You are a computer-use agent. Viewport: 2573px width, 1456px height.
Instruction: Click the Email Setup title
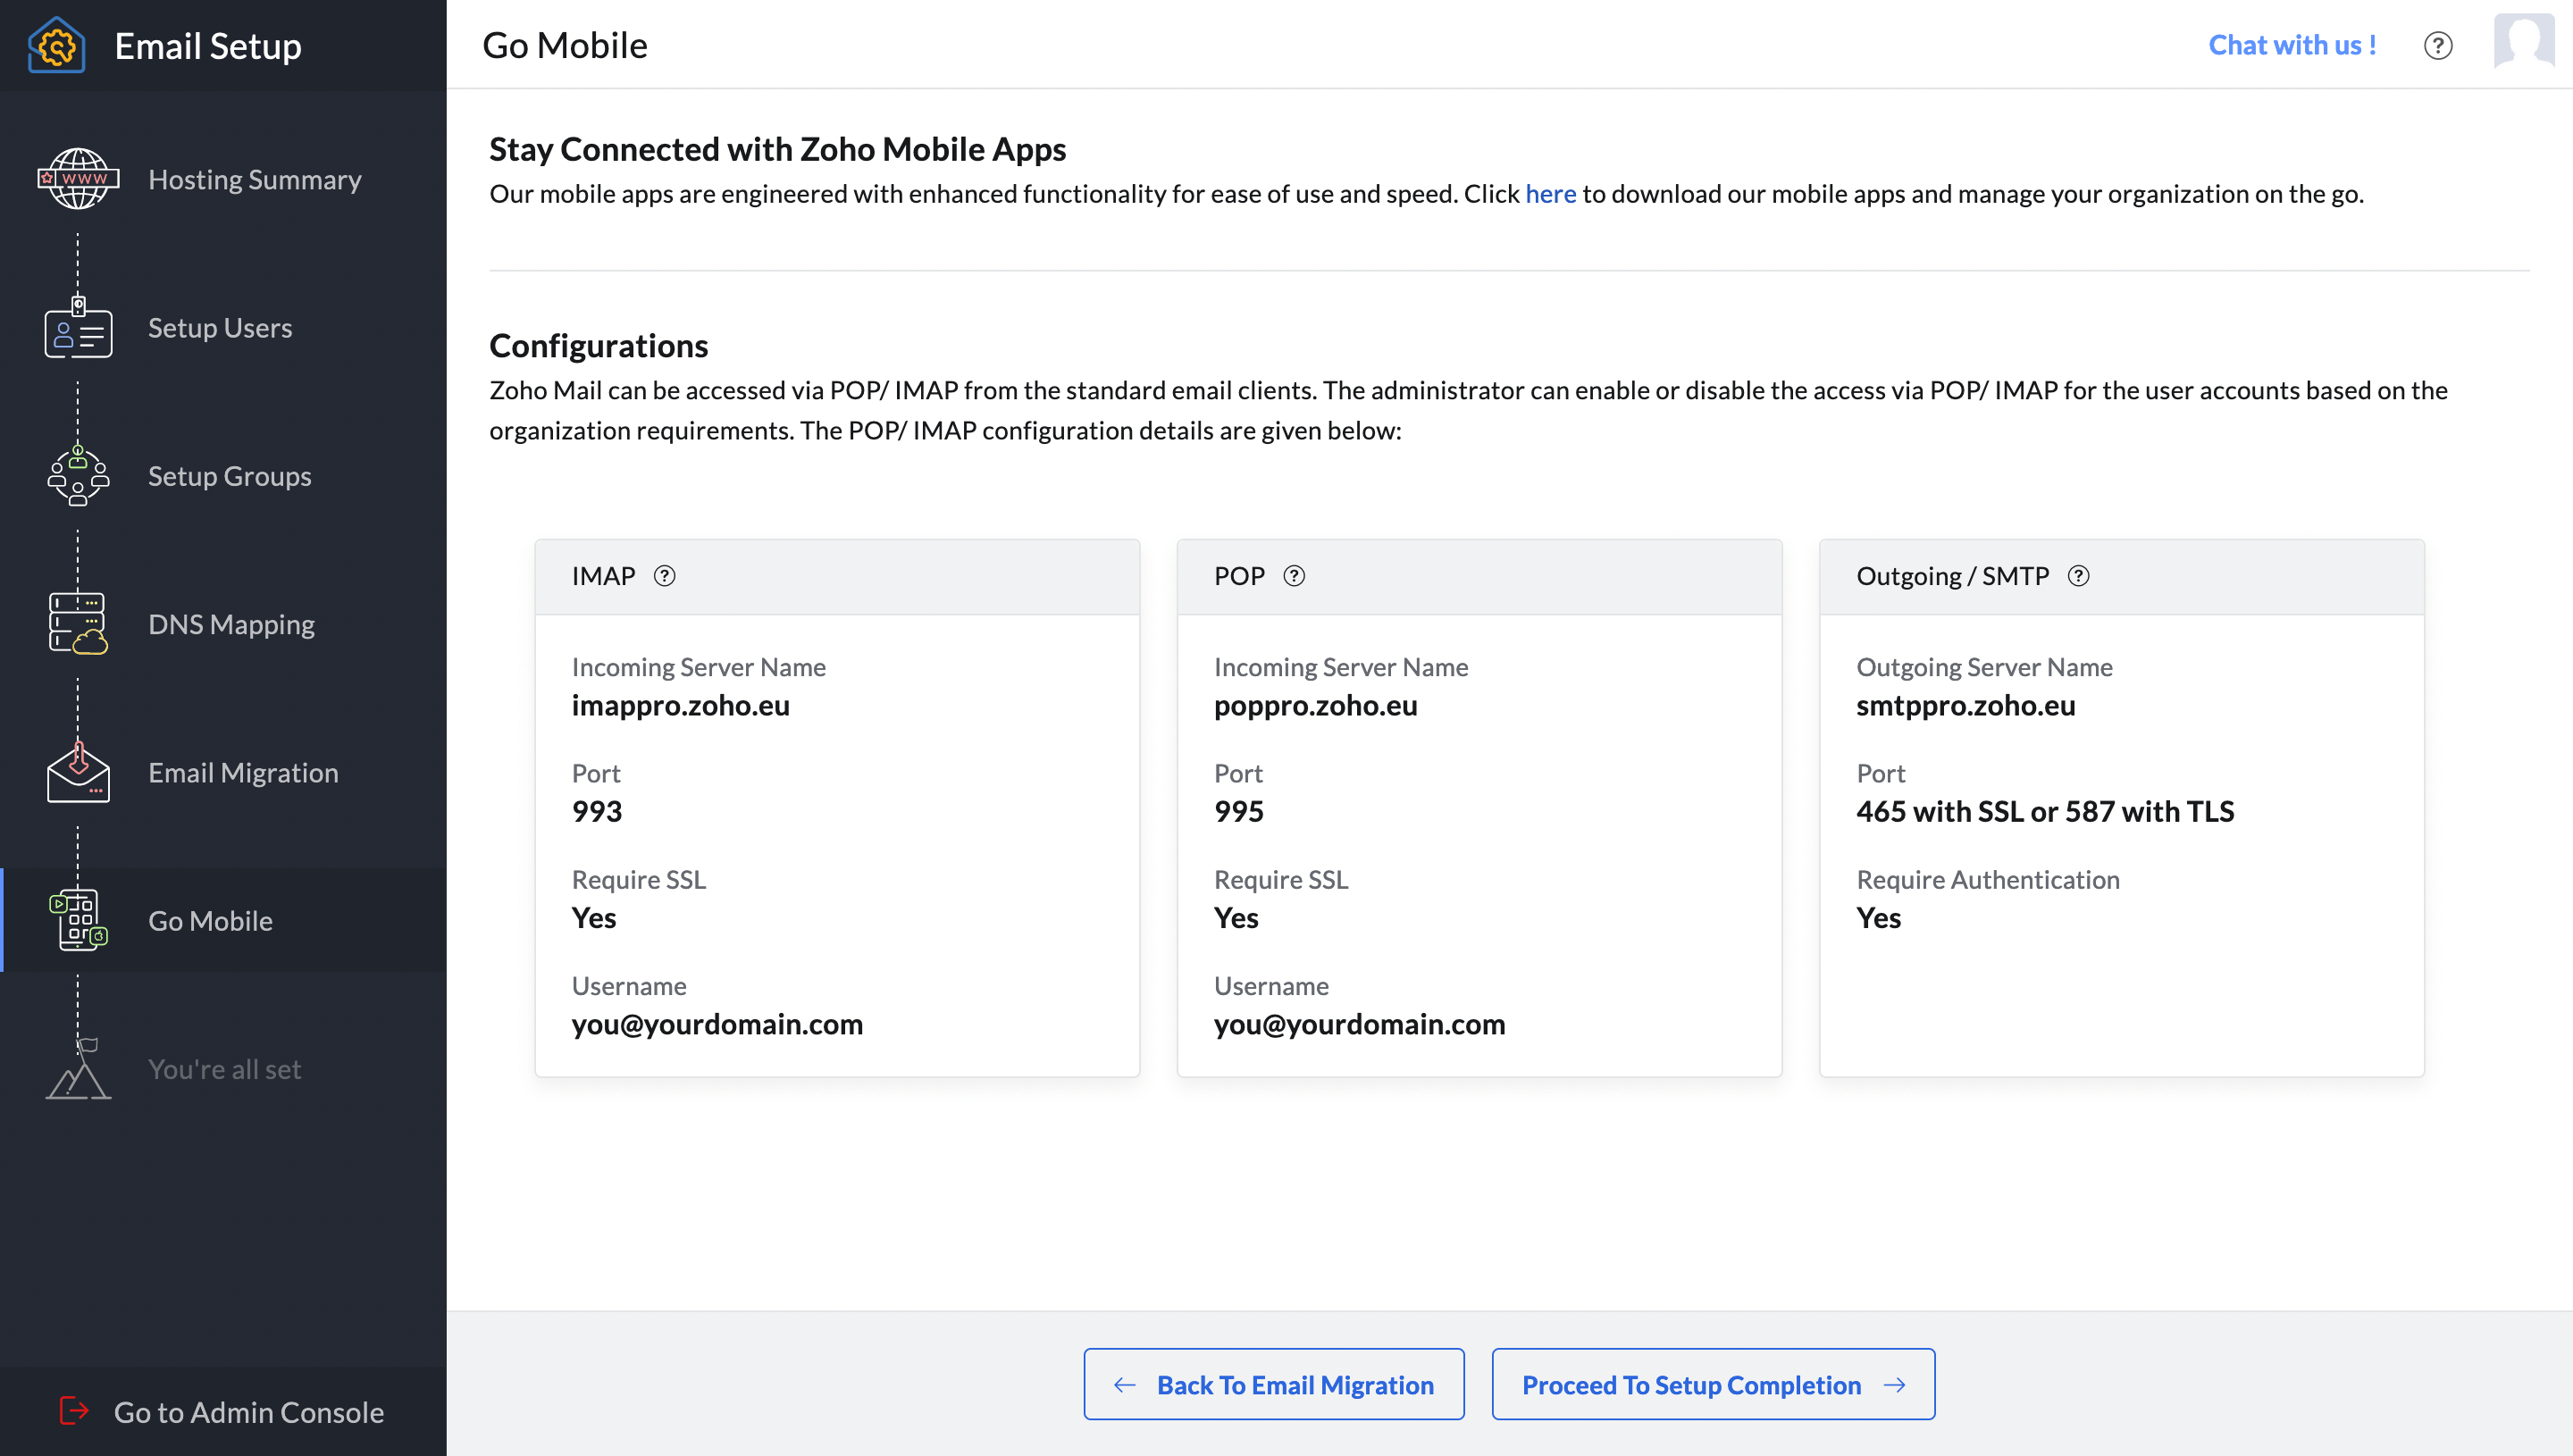click(208, 46)
